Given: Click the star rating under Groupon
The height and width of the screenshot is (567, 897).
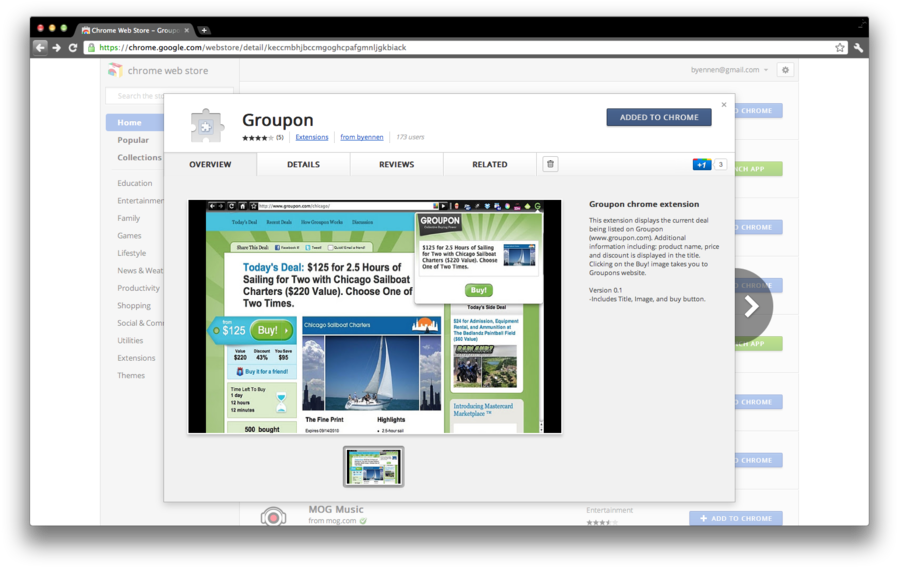Looking at the screenshot, I should [x=257, y=137].
